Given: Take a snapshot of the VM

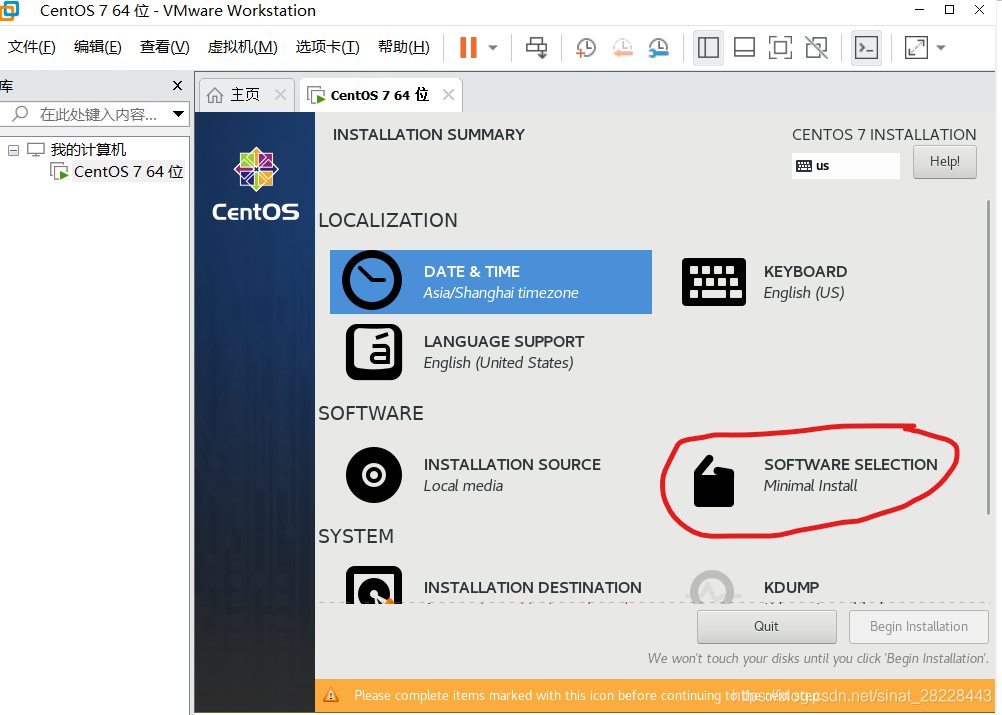Looking at the screenshot, I should (x=585, y=47).
